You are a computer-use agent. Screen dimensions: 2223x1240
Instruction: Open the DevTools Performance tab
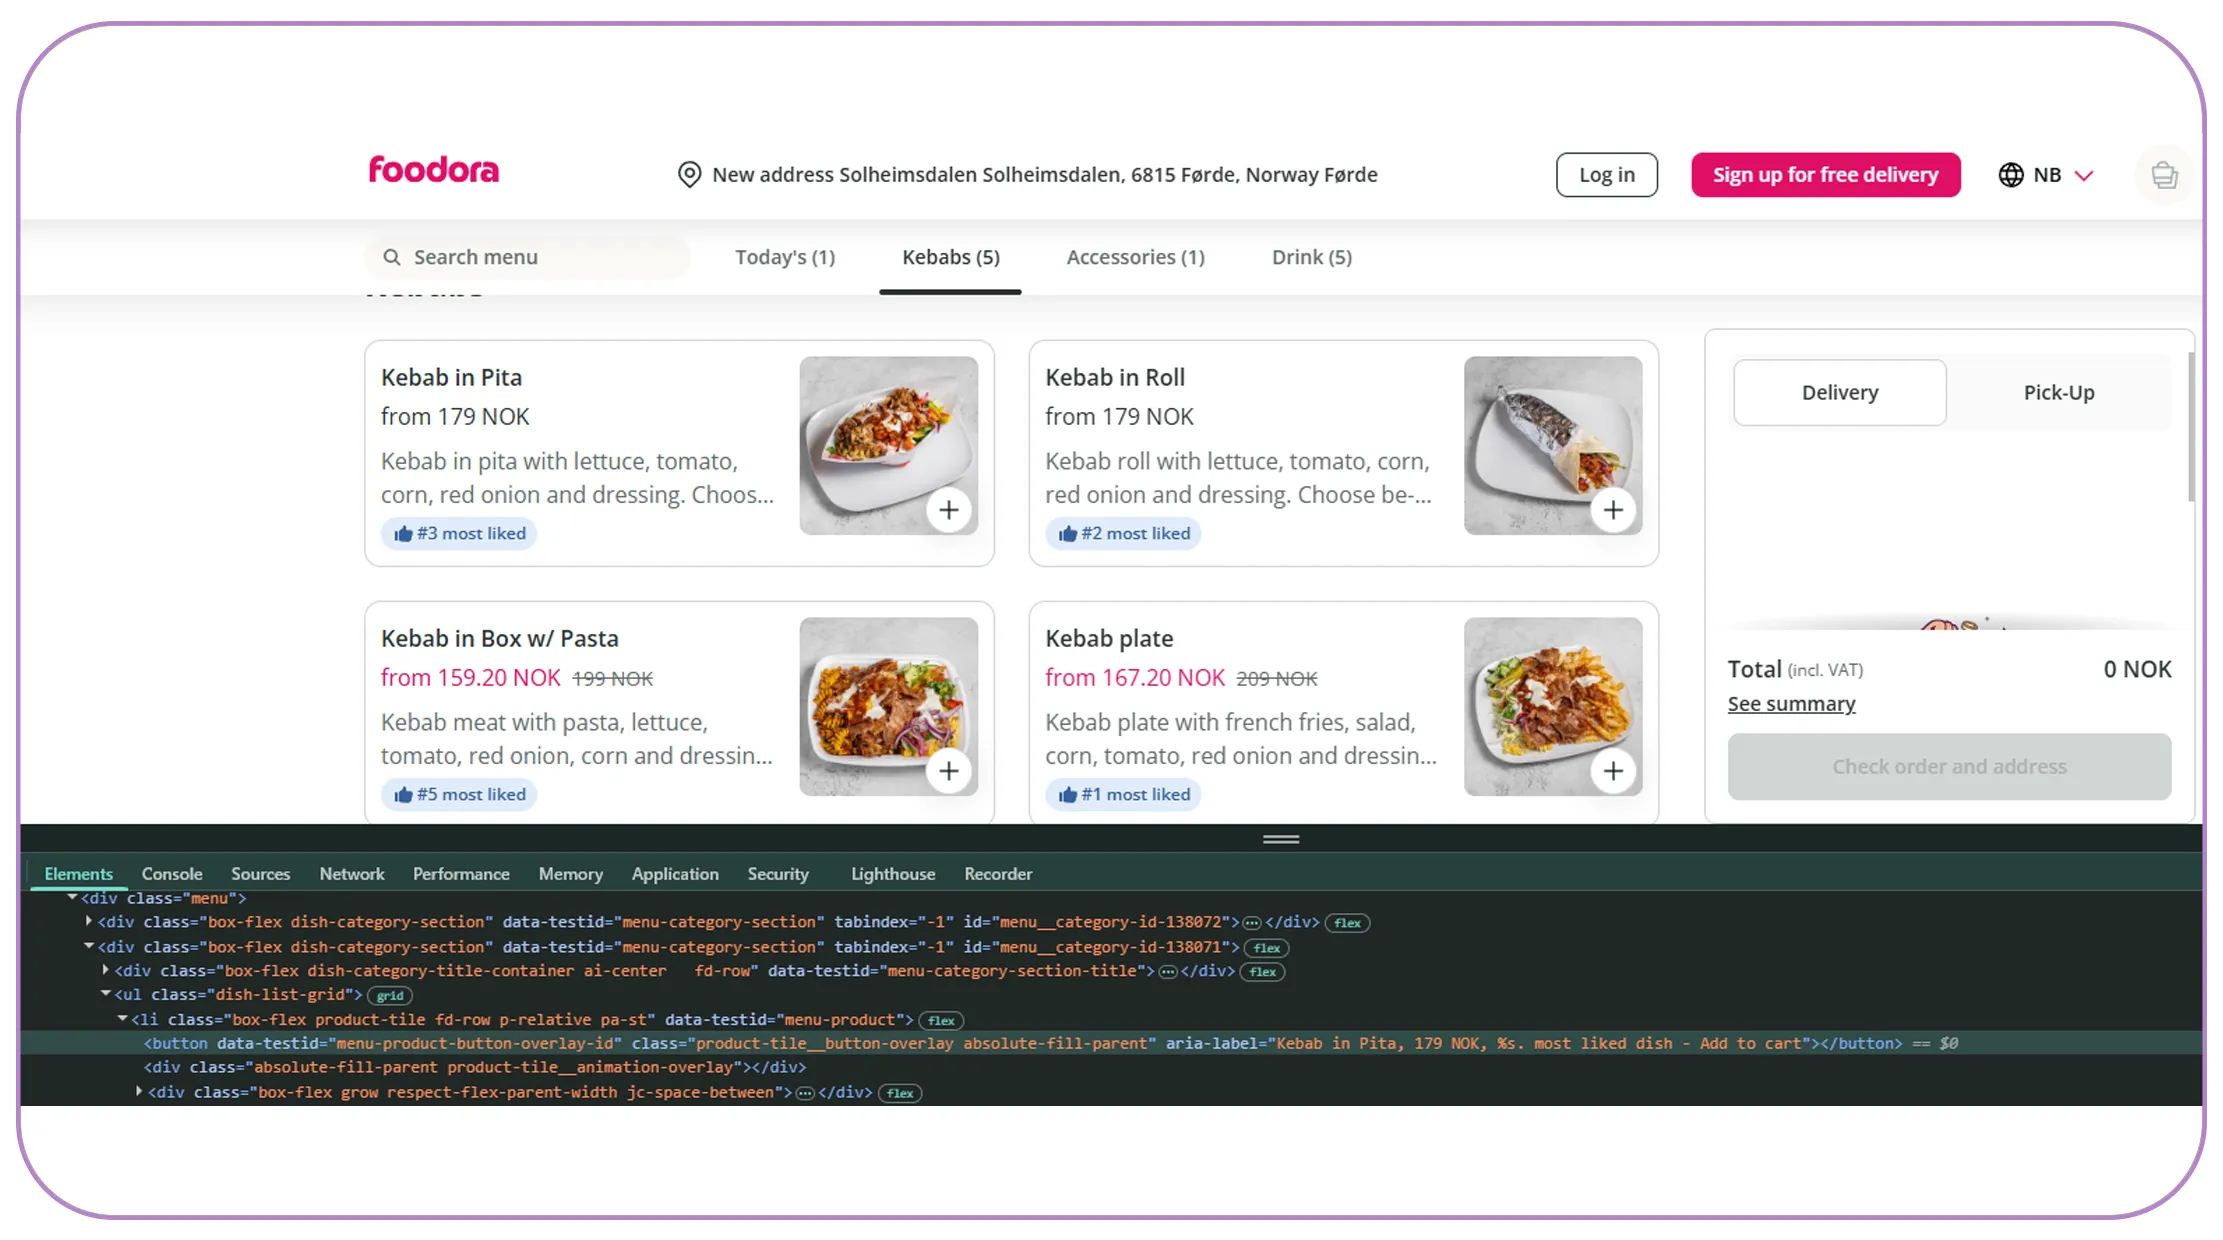click(461, 874)
